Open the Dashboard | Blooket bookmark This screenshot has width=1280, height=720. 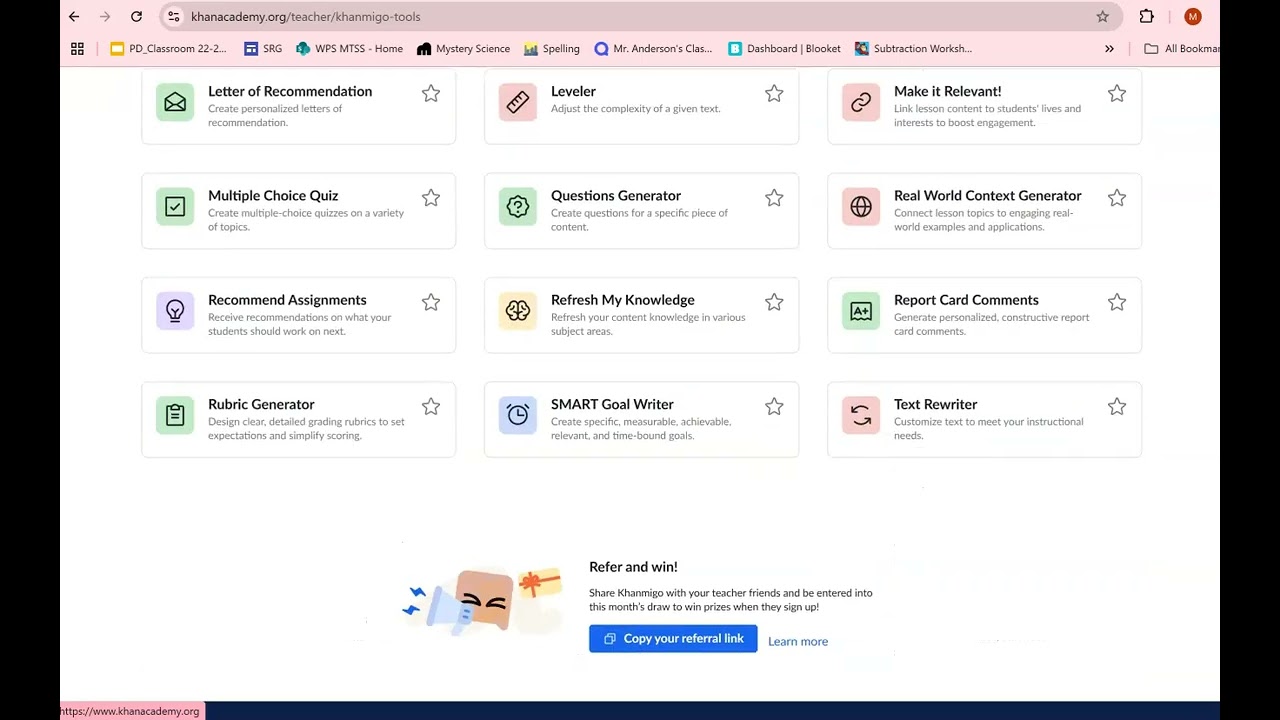click(784, 48)
